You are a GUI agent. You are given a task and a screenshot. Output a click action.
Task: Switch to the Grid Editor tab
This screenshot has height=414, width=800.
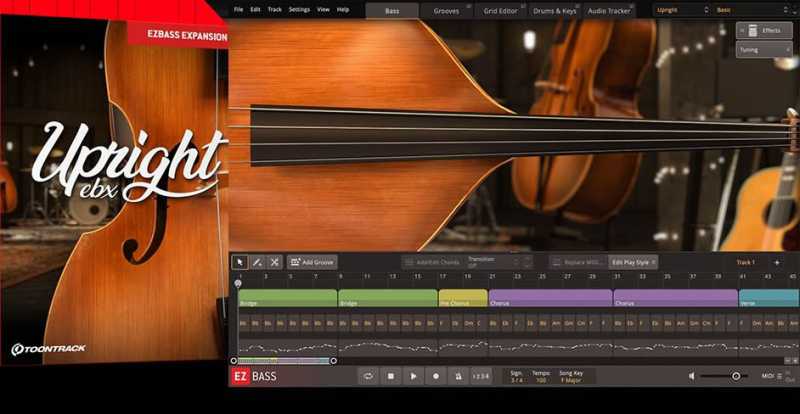tap(501, 11)
